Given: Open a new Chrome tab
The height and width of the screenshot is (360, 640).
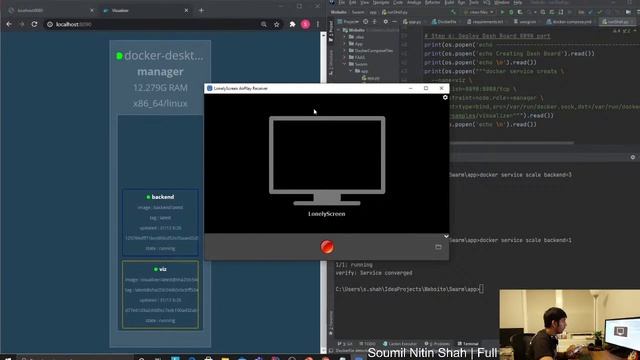Looking at the screenshot, I should coord(201,10).
